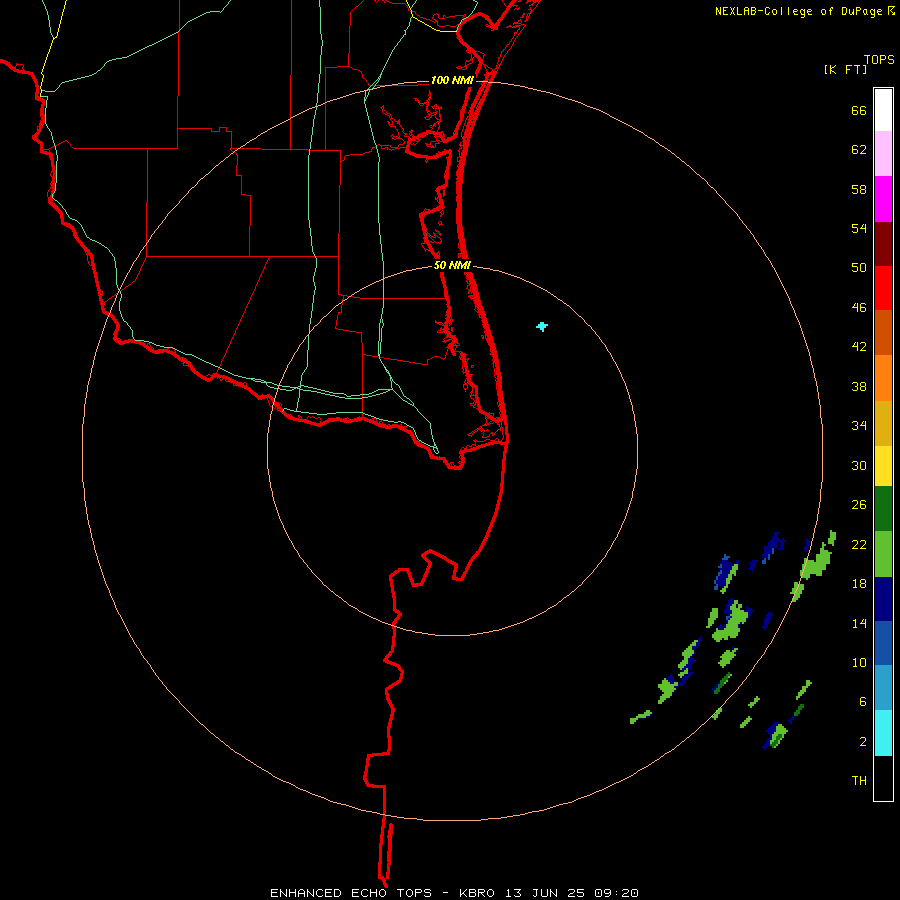This screenshot has height=900, width=900.
Task: Click the legend value 46
Action: click(x=859, y=308)
